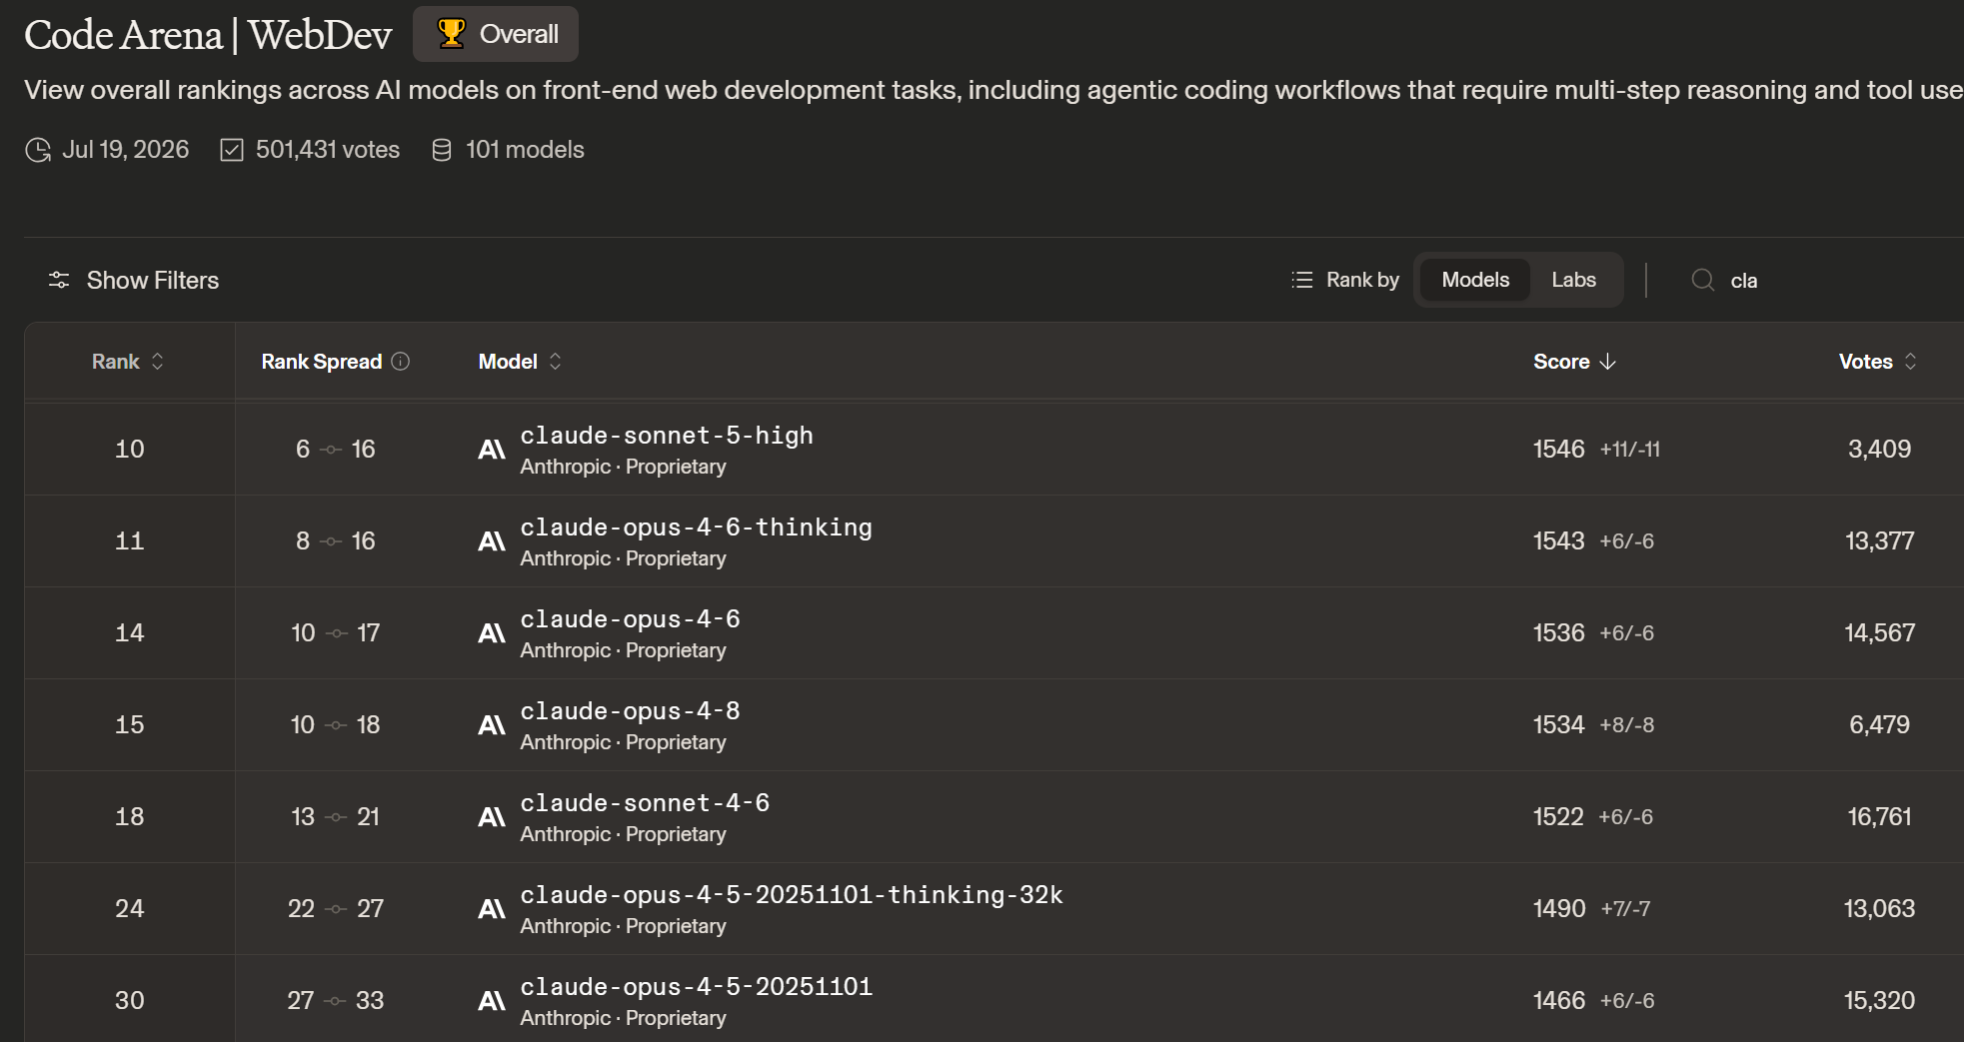1964x1042 pixels.
Task: Click the 15,320 votes cell
Action: click(x=1880, y=1001)
